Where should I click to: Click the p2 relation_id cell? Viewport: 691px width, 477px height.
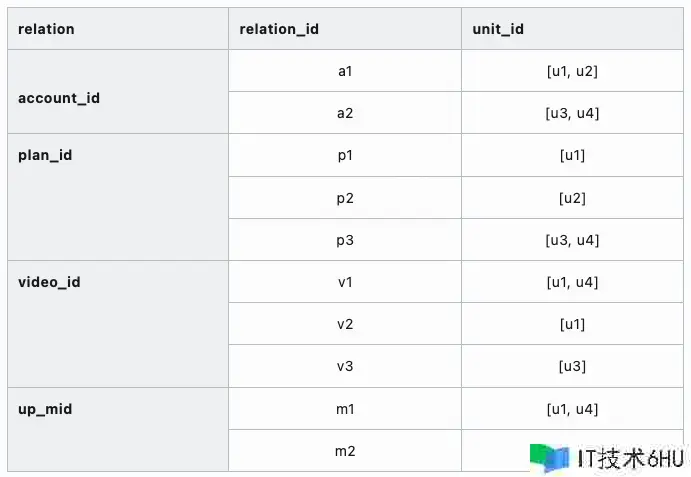345,198
